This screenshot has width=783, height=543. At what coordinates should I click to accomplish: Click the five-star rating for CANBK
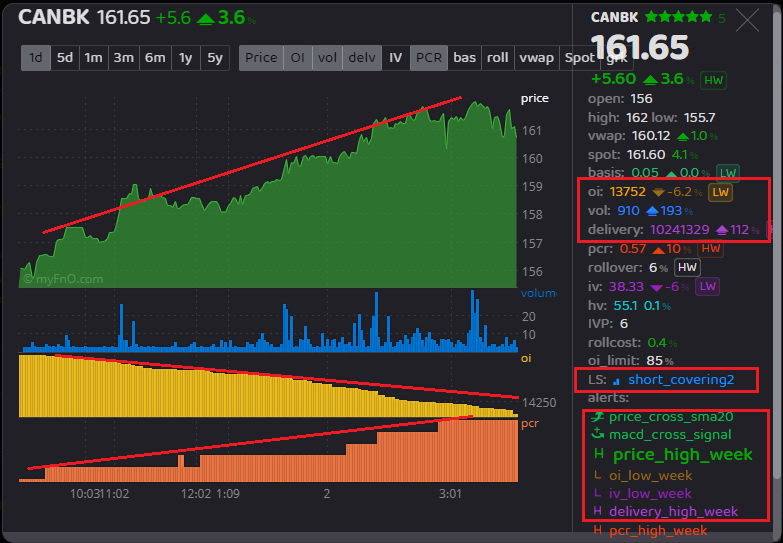[679, 17]
